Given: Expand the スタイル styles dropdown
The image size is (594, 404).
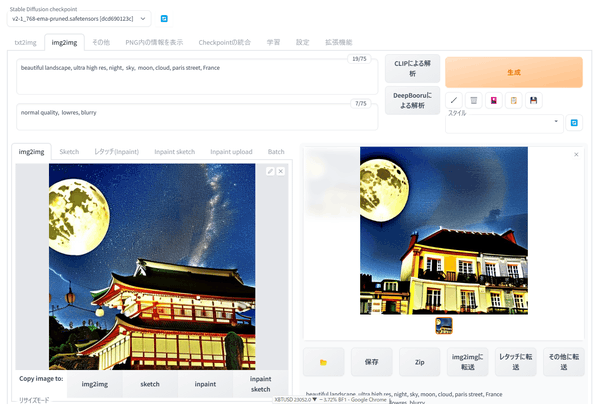Looking at the screenshot, I should [504, 124].
